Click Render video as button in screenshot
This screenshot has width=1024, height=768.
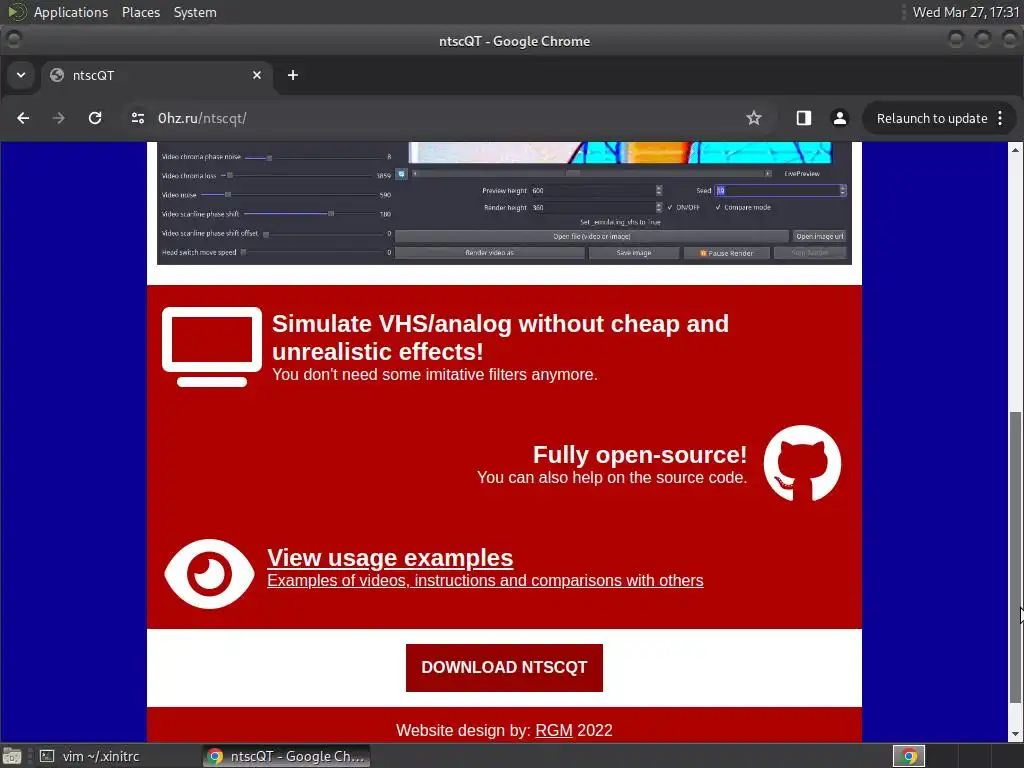[x=489, y=253]
